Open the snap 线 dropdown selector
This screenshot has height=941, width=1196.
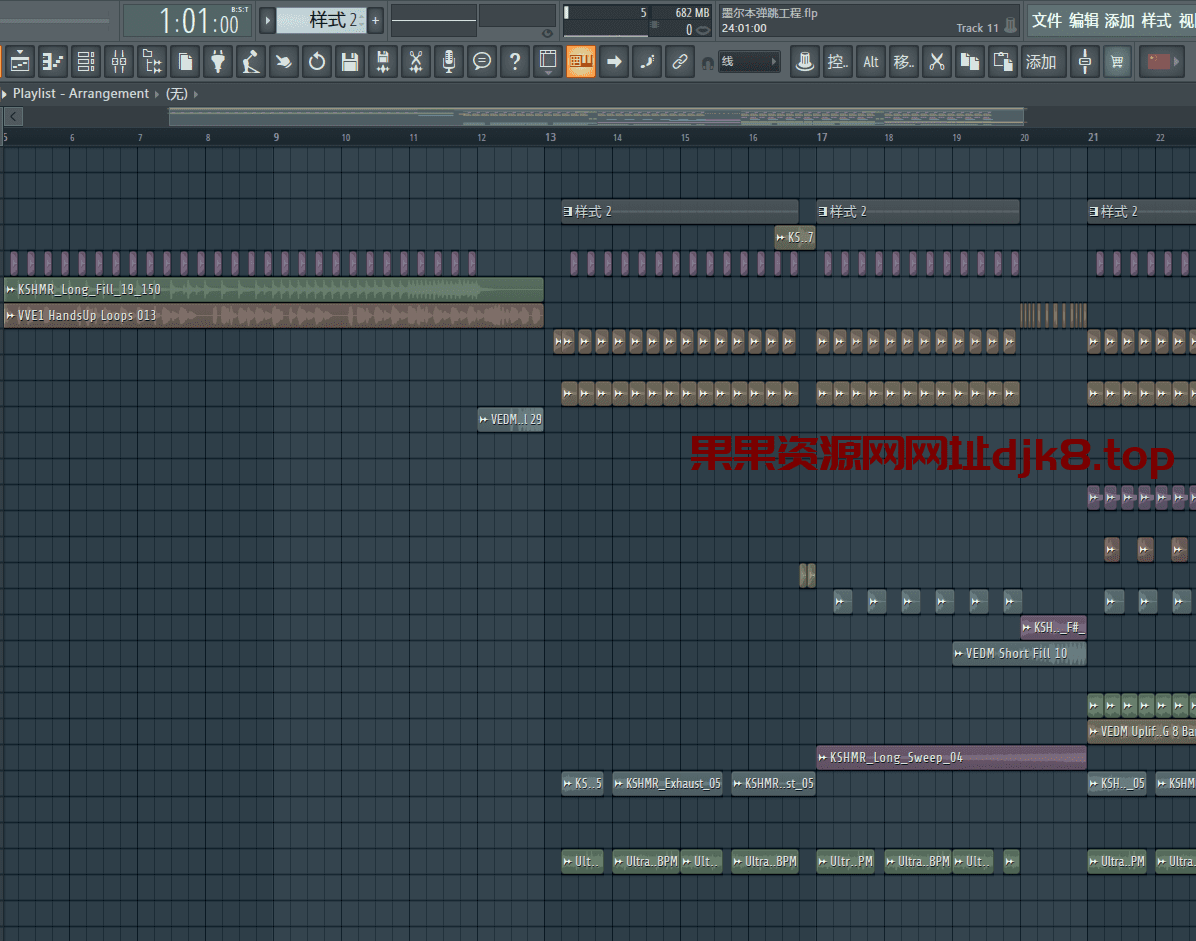(x=748, y=62)
